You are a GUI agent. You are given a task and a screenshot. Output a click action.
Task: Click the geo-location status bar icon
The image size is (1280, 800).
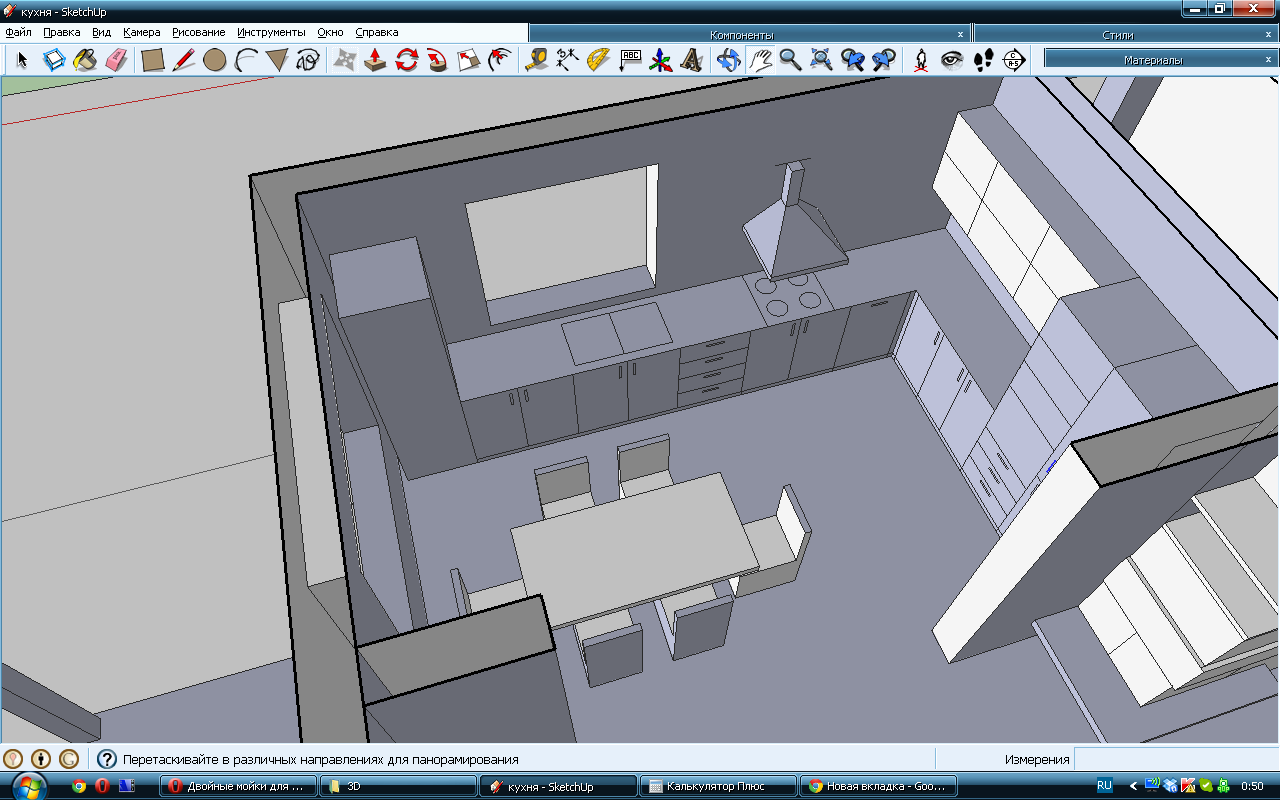coord(13,759)
